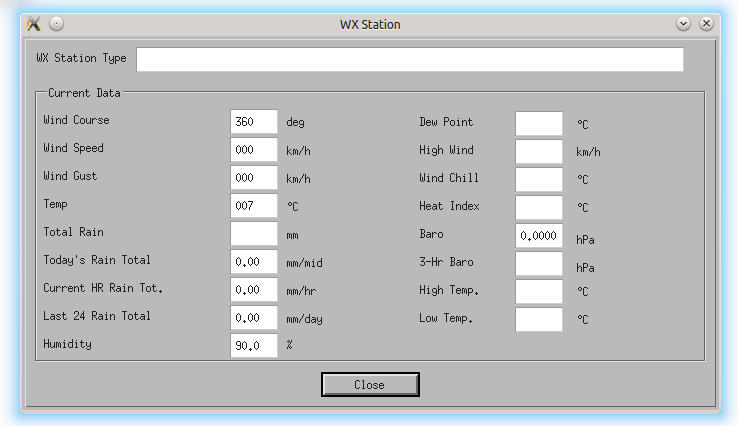Click Today's Rain Total input field
Image resolution: width=738 pixels, height=426 pixels.
254,262
